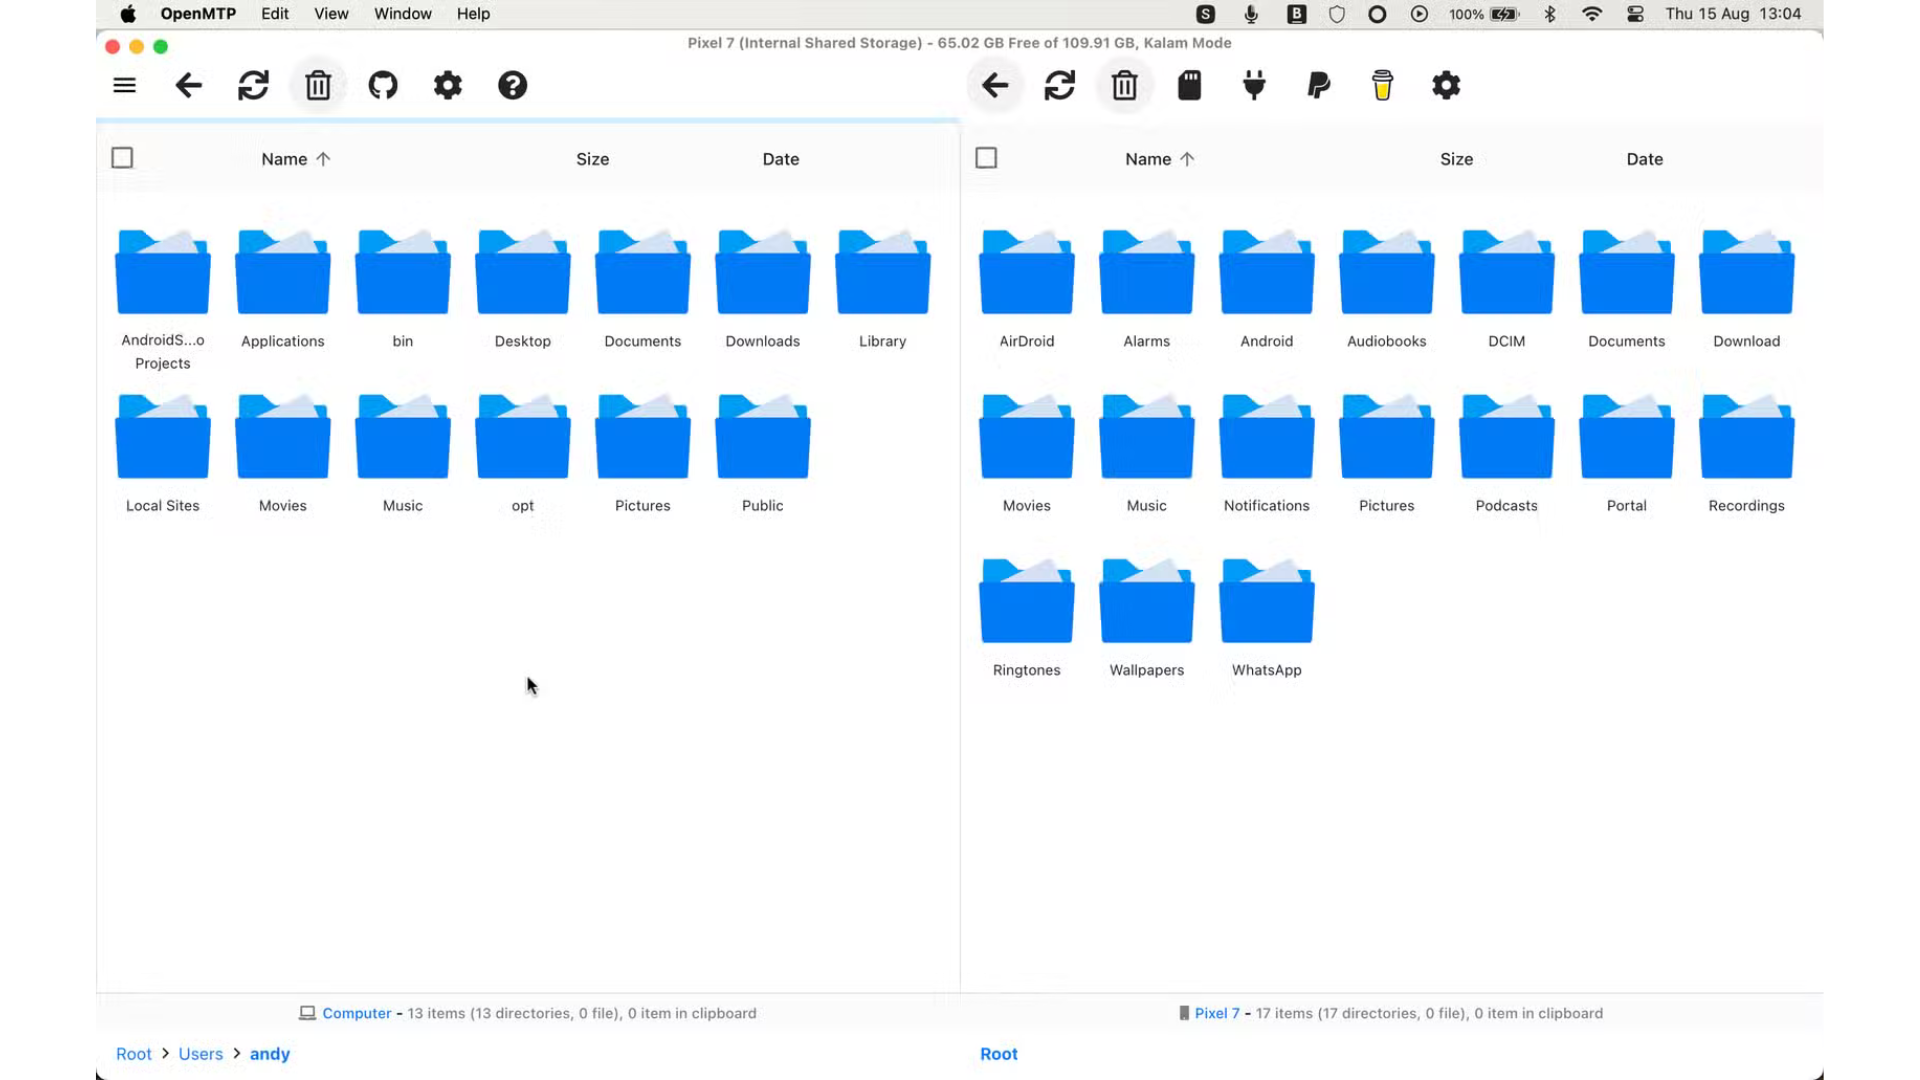Navigate to Users in breadcrumb path

coord(200,1054)
